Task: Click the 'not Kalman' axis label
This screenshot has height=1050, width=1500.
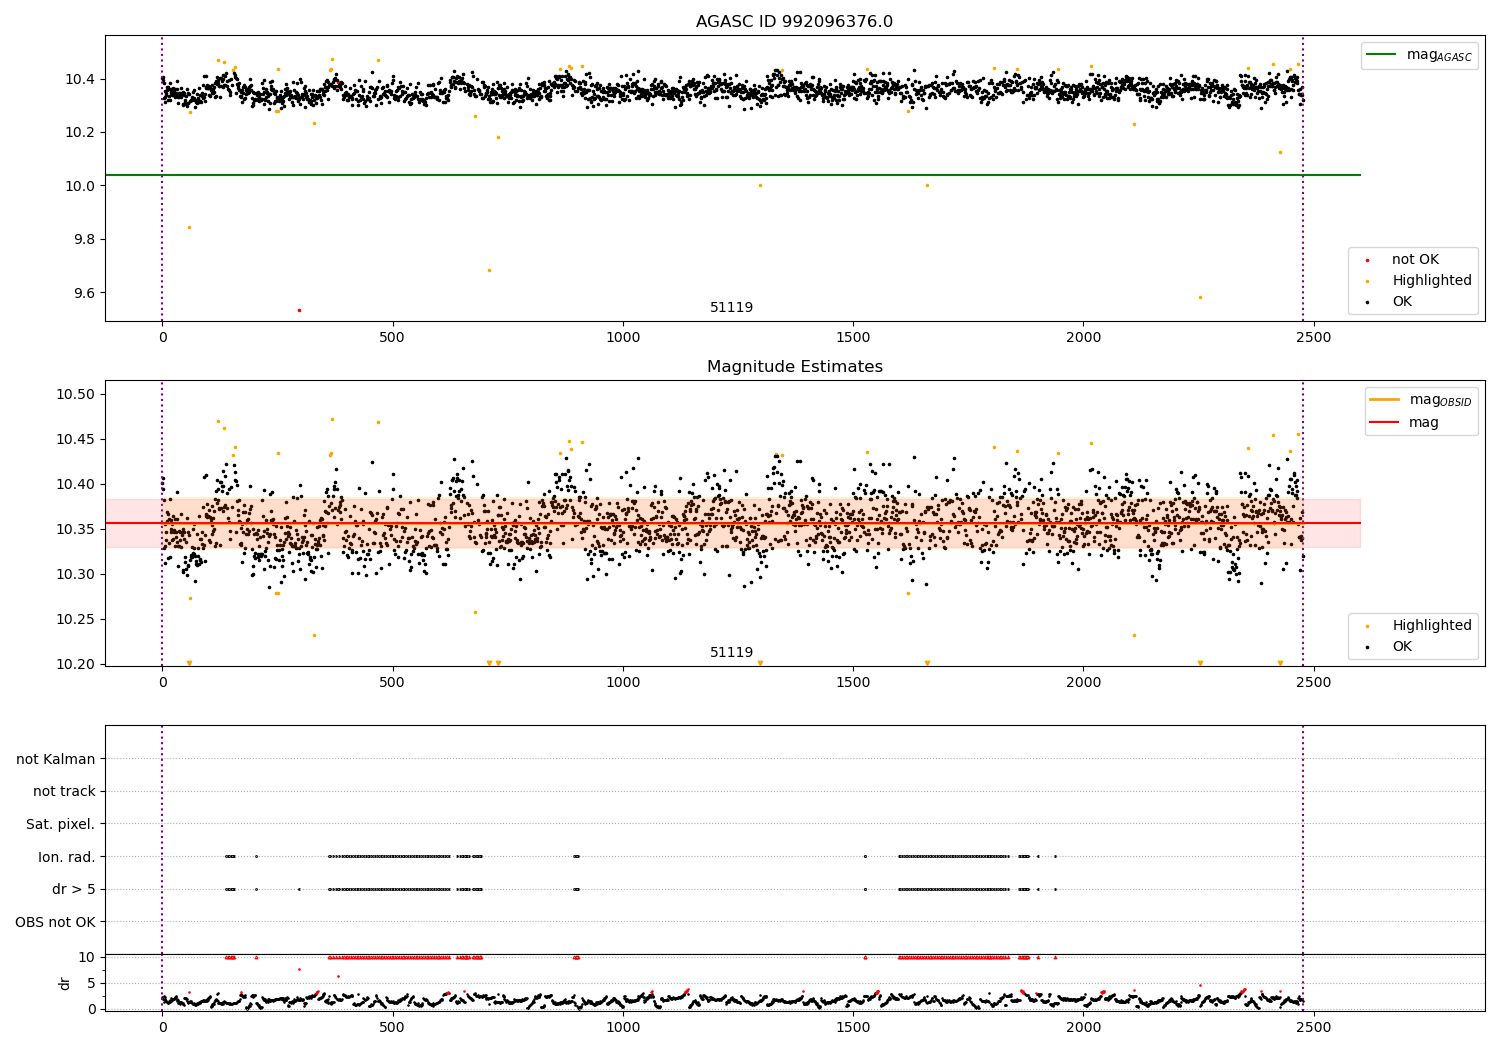Action: (x=56, y=759)
